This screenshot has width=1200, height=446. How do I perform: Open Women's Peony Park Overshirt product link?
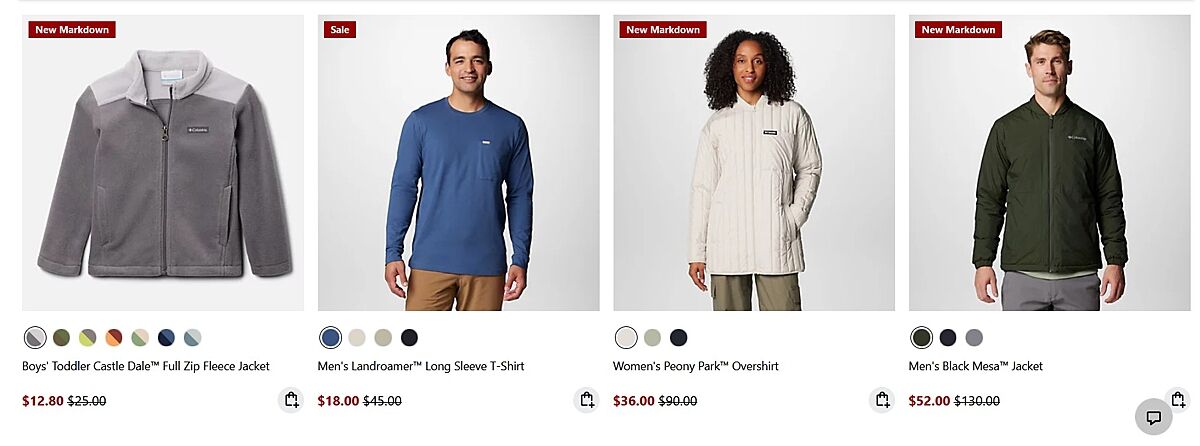pyautogui.click(x=696, y=366)
